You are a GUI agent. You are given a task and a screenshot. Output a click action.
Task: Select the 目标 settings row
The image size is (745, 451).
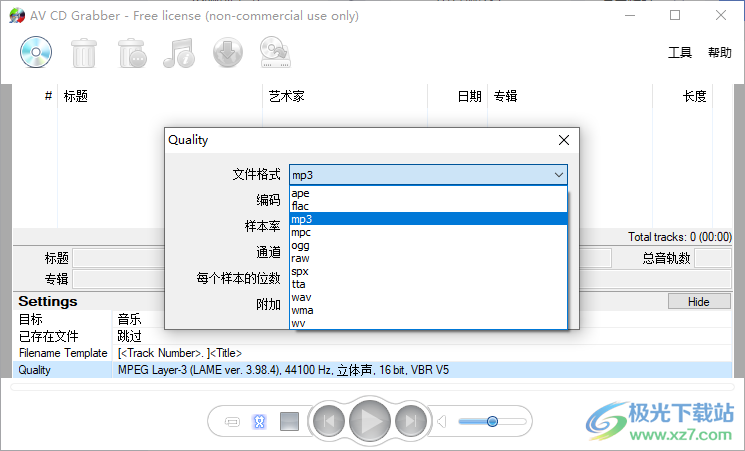(372, 319)
